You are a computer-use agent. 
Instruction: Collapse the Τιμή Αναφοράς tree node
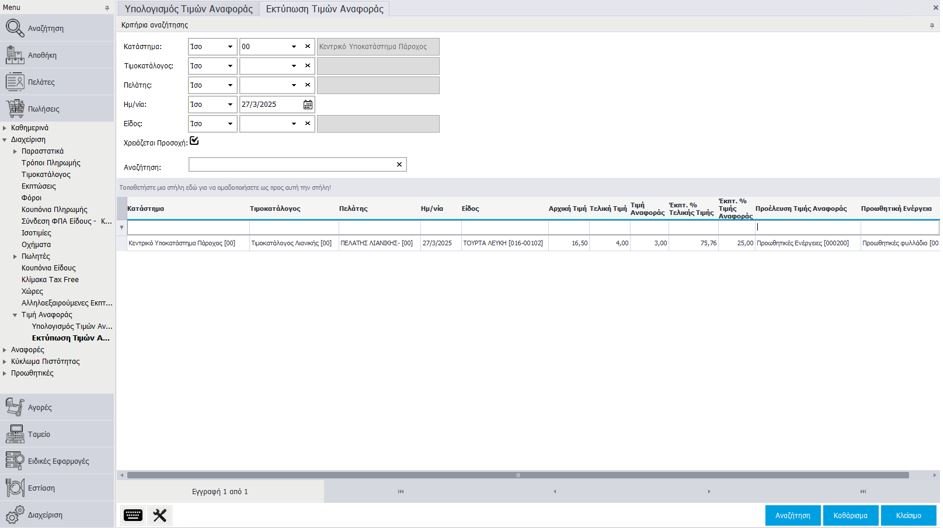pyautogui.click(x=15, y=315)
